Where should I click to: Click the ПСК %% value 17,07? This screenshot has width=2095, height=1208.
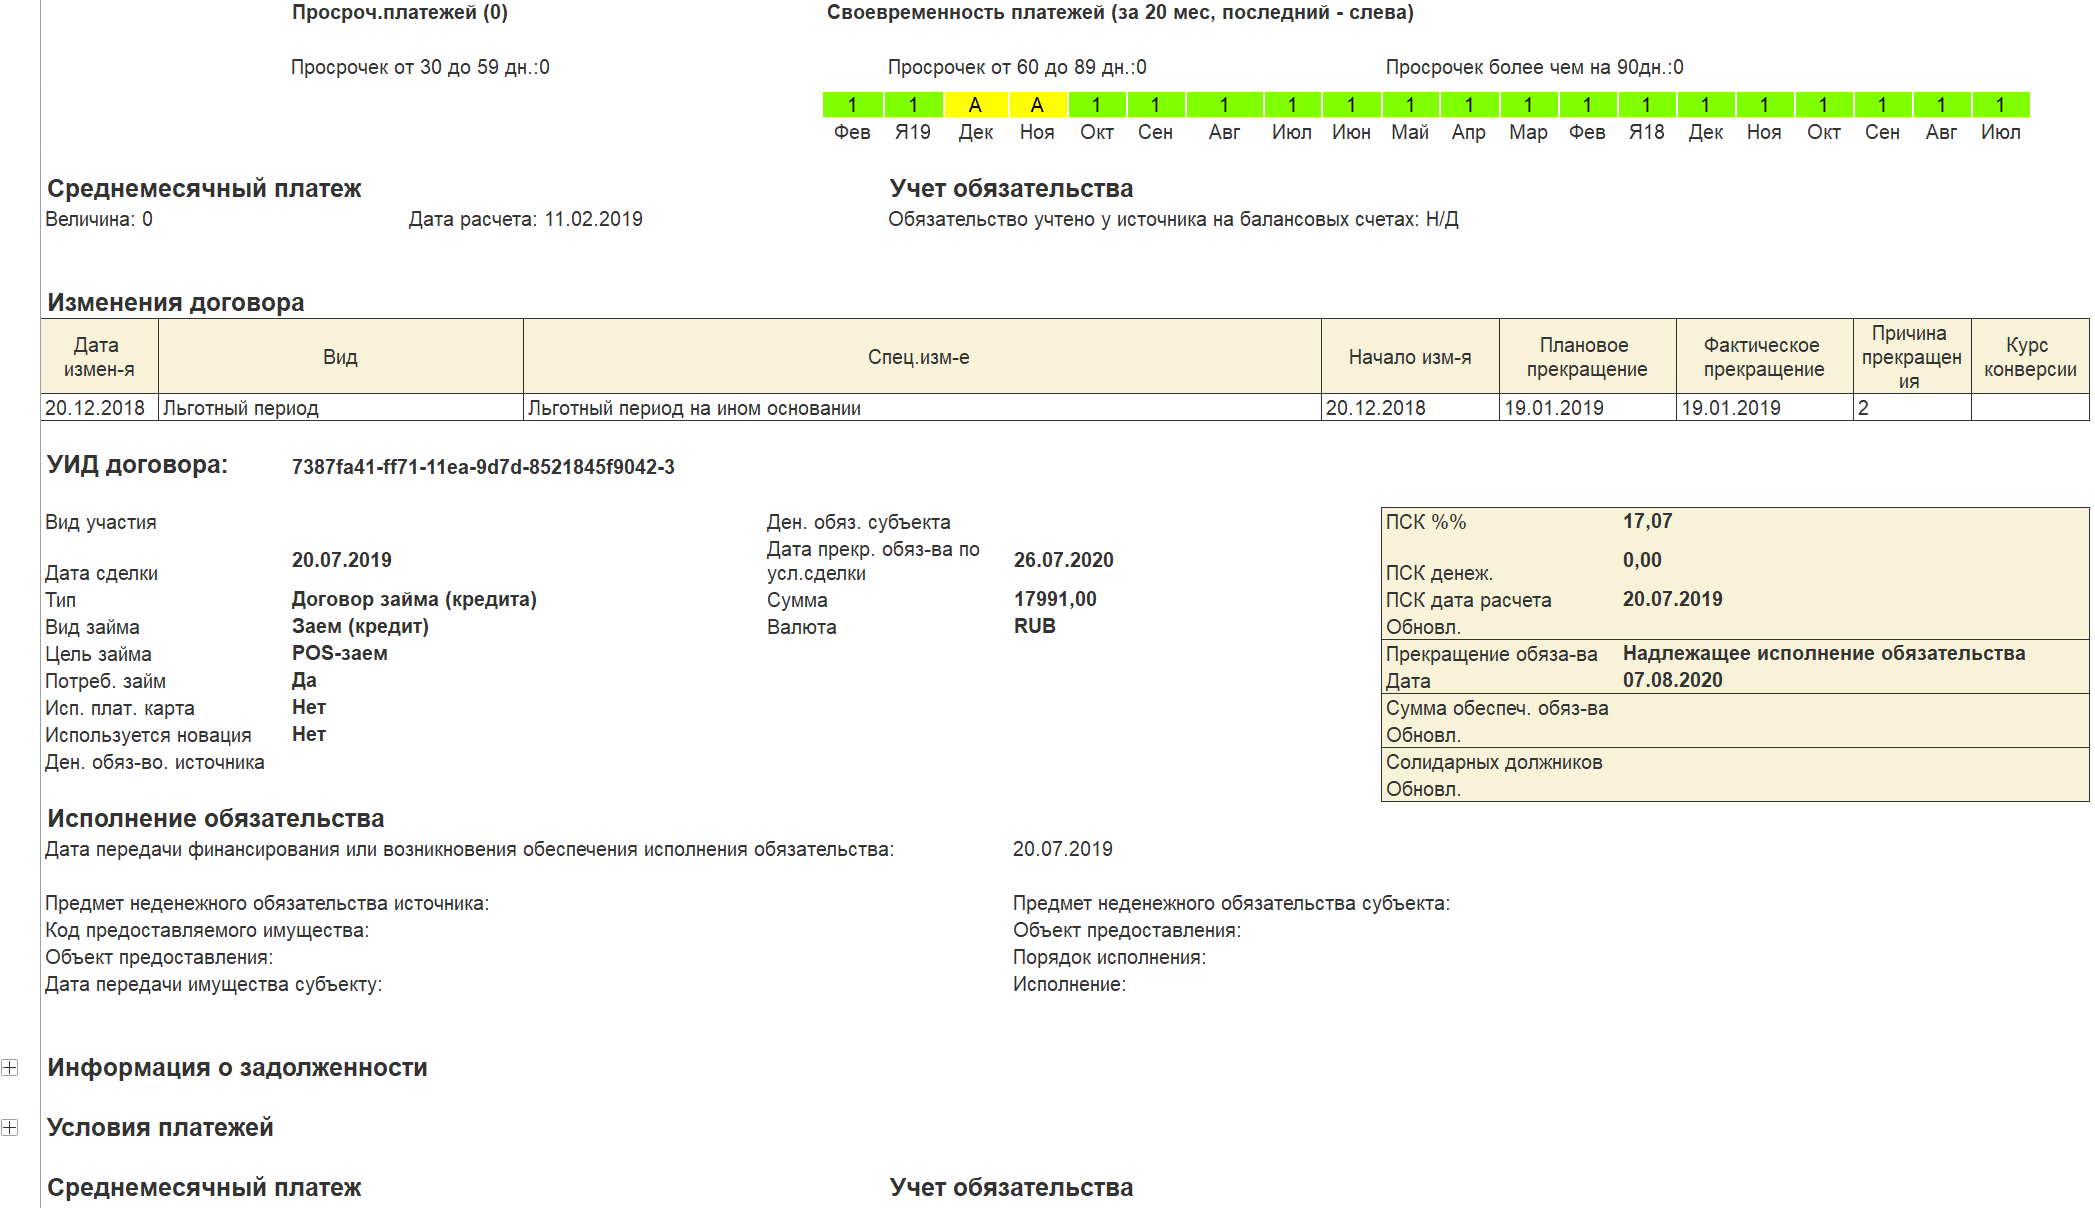1647,521
